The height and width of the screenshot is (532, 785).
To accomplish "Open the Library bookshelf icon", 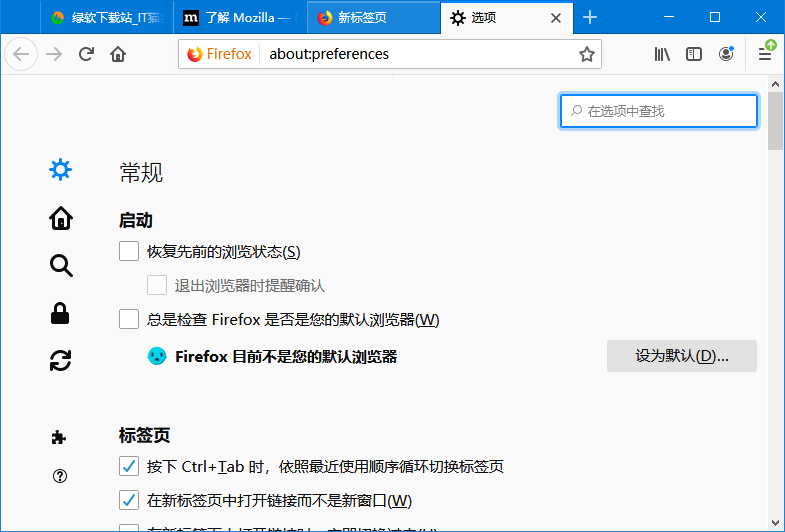I will point(662,54).
